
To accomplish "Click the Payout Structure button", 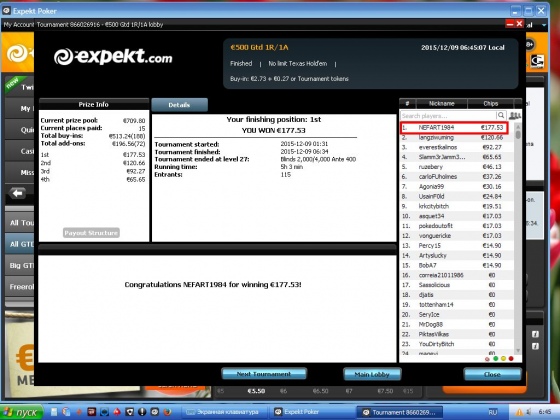I will 91,233.
